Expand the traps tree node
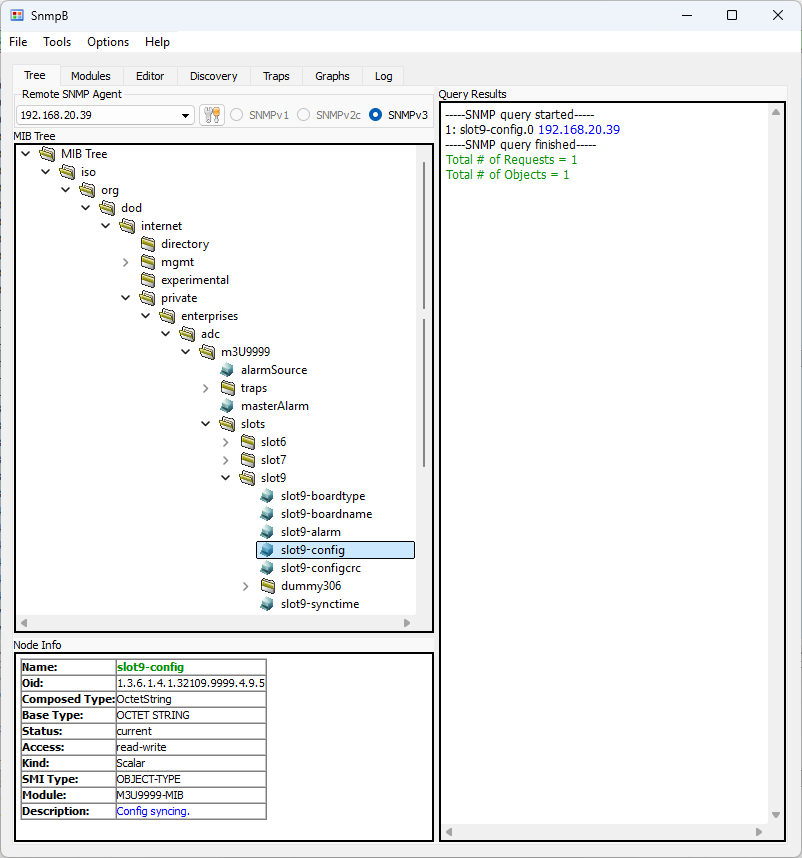 point(206,388)
